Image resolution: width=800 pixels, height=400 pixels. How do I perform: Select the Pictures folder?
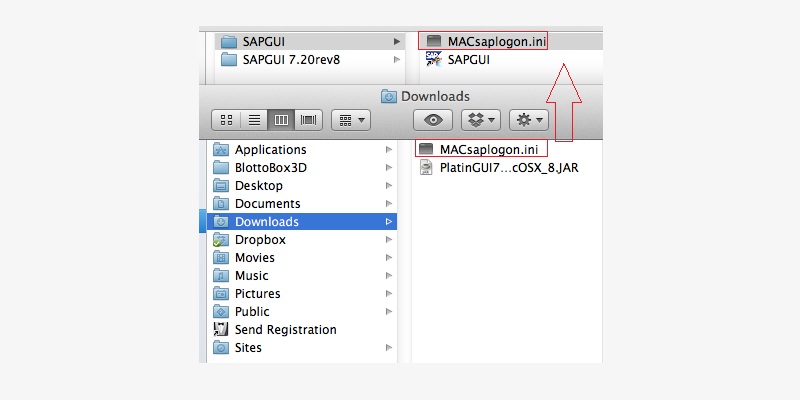coord(302,293)
